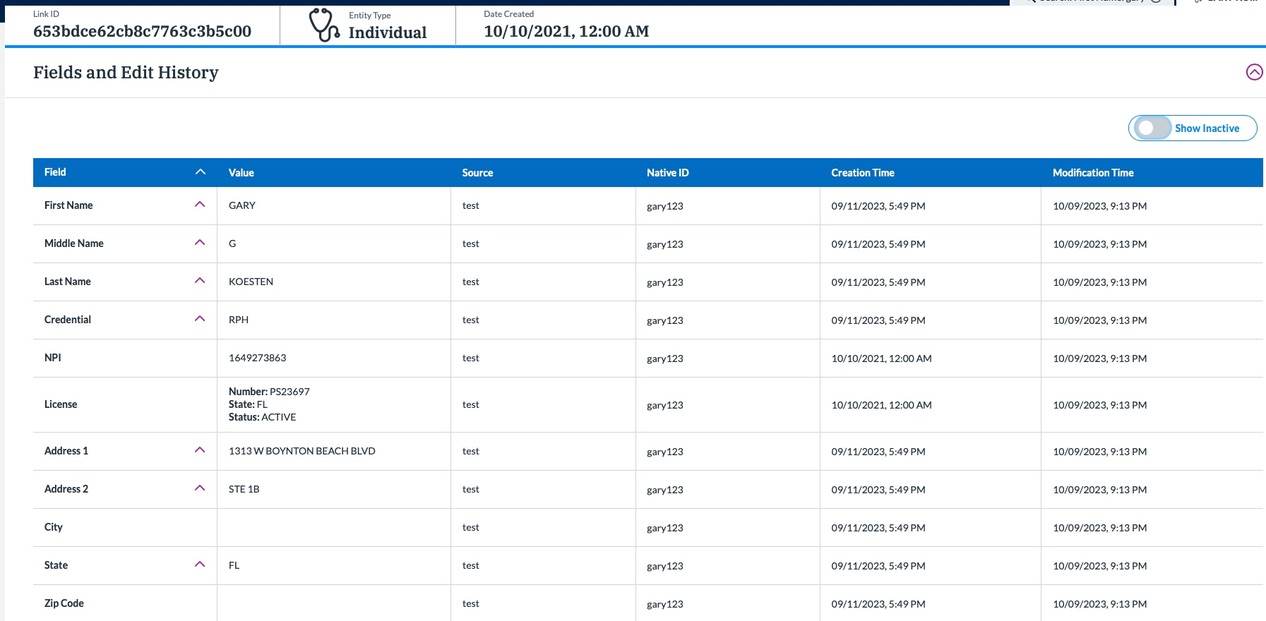The image size is (1266, 621).
Task: Select the NPI value 1649273863
Action: point(257,358)
